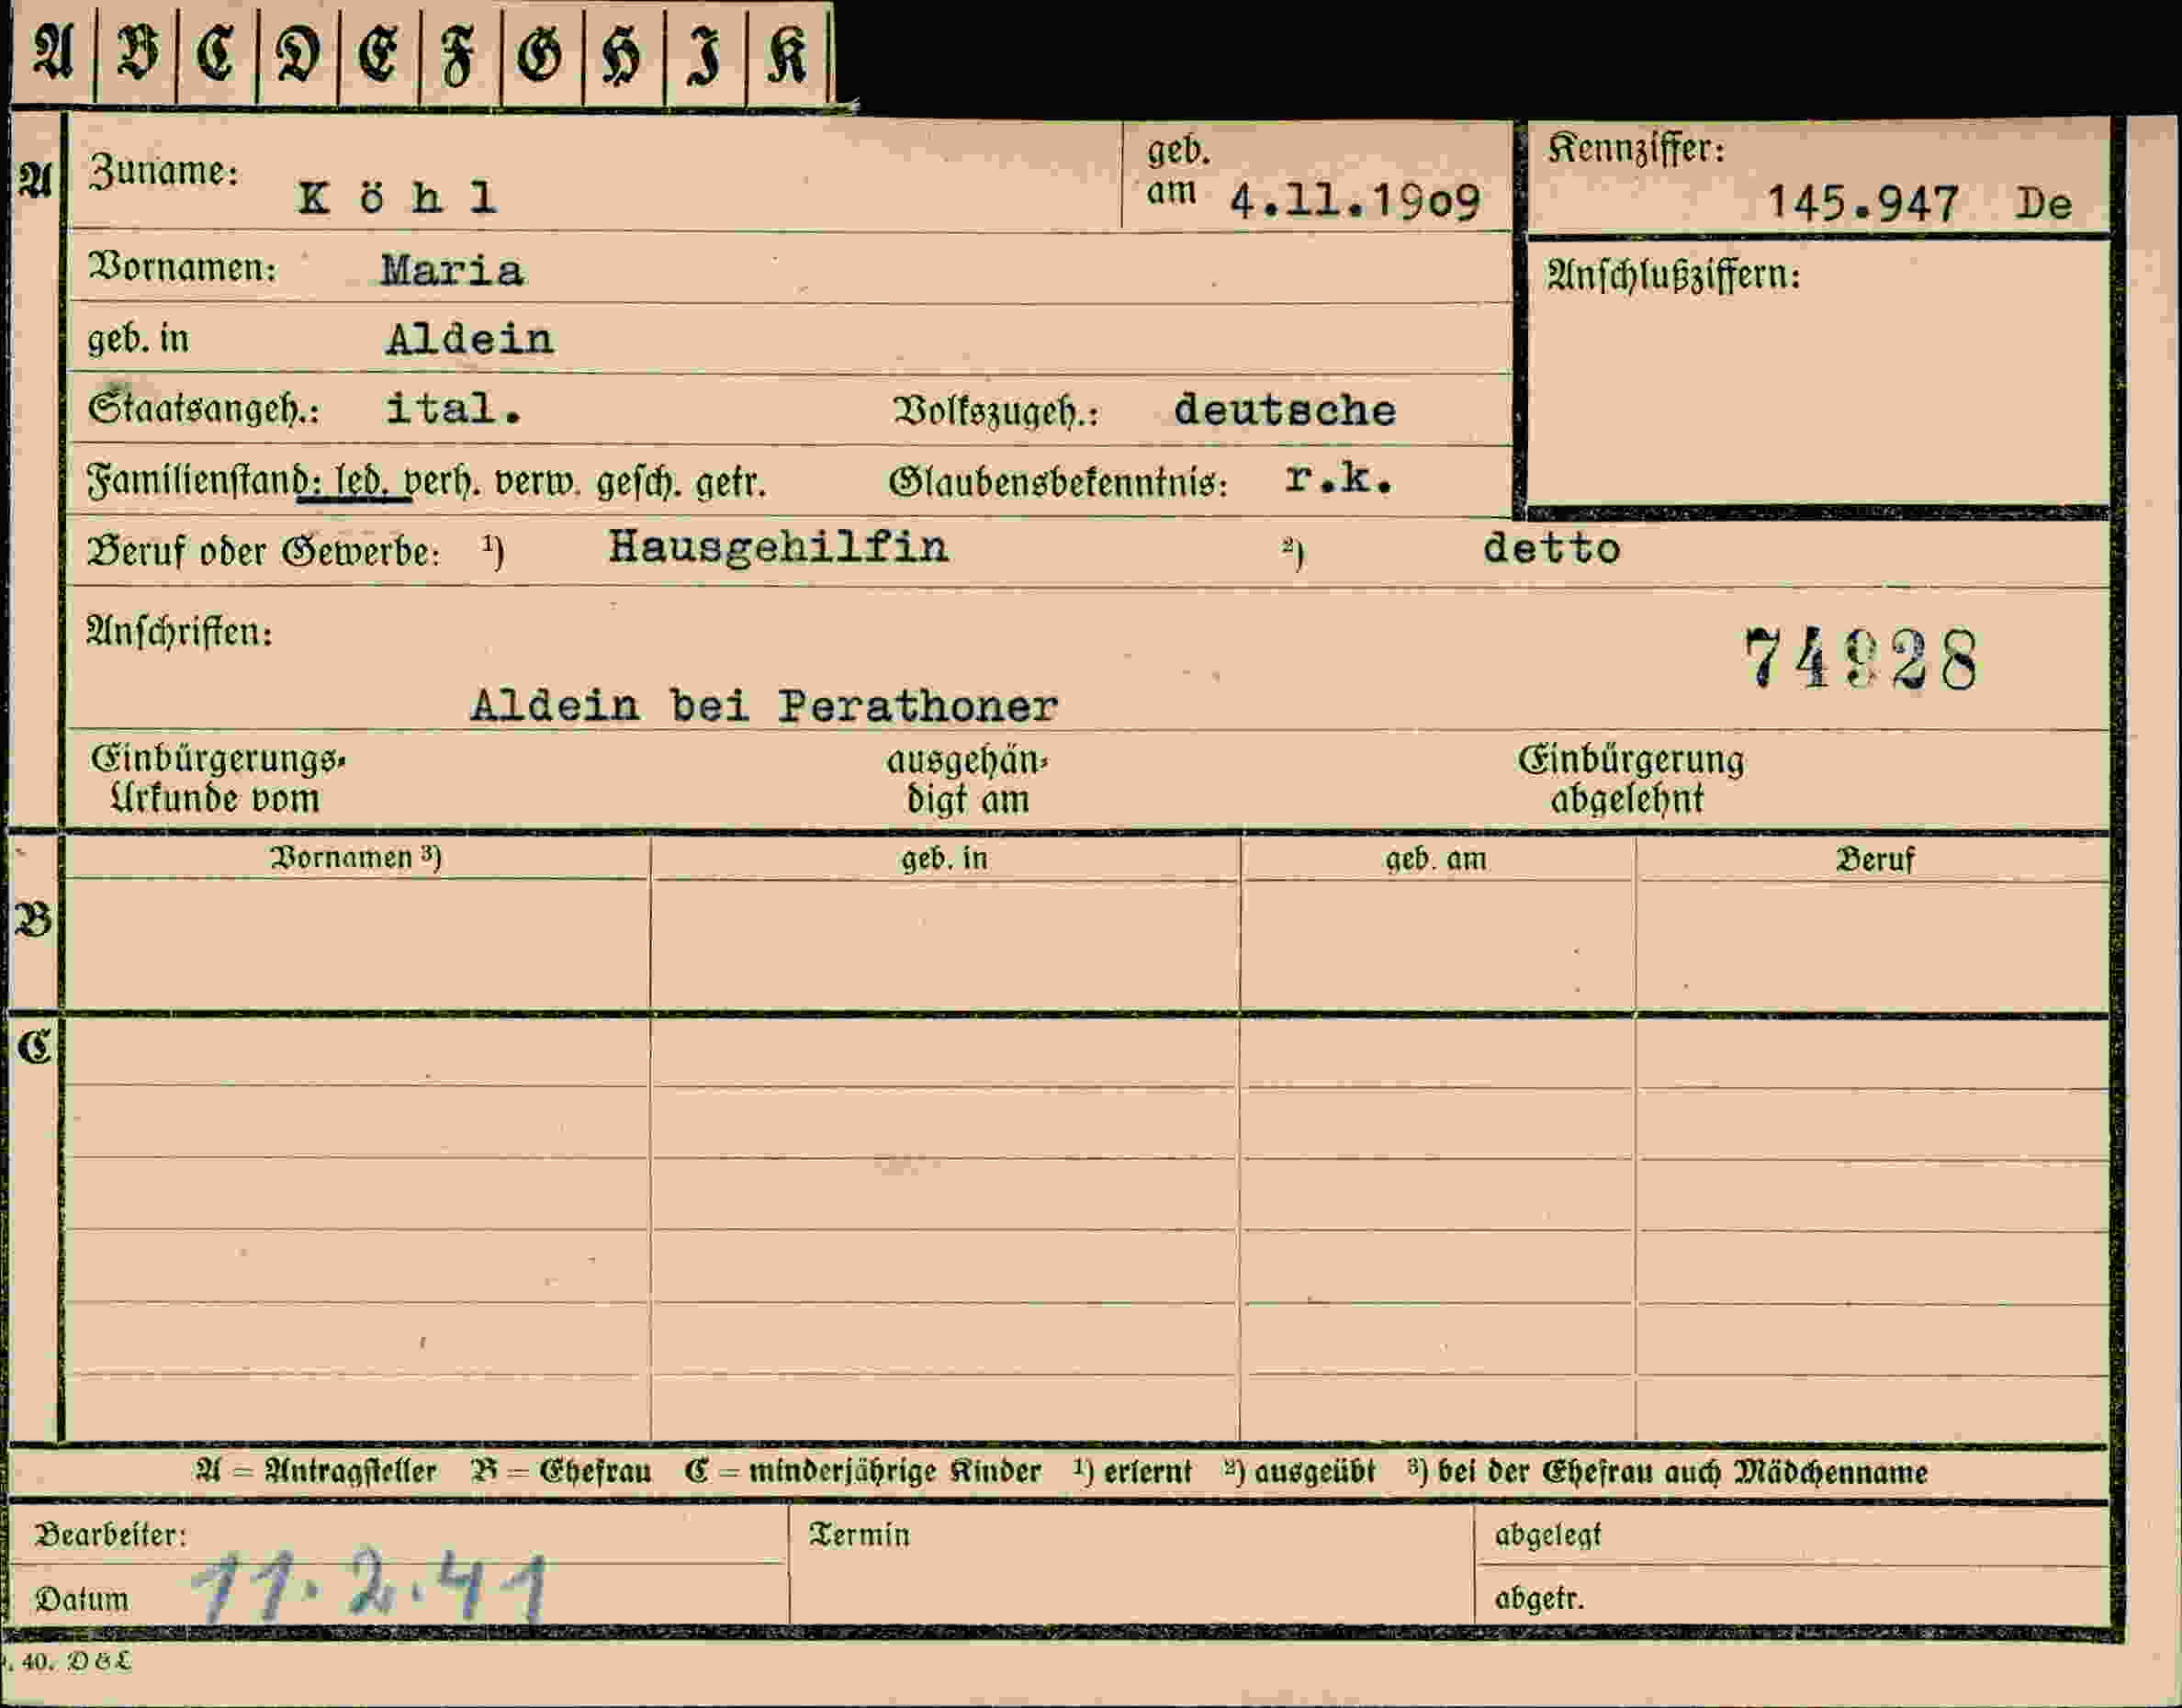This screenshot has height=1708, width=2182.
Task: Click the 'Glaubensbekenntnis:' label
Action: point(1058,483)
